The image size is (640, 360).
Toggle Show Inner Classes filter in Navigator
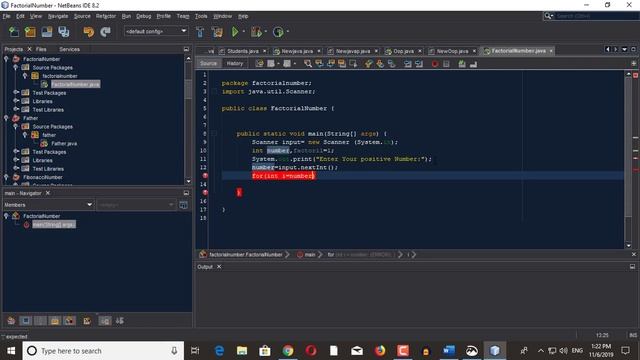pos(69,320)
